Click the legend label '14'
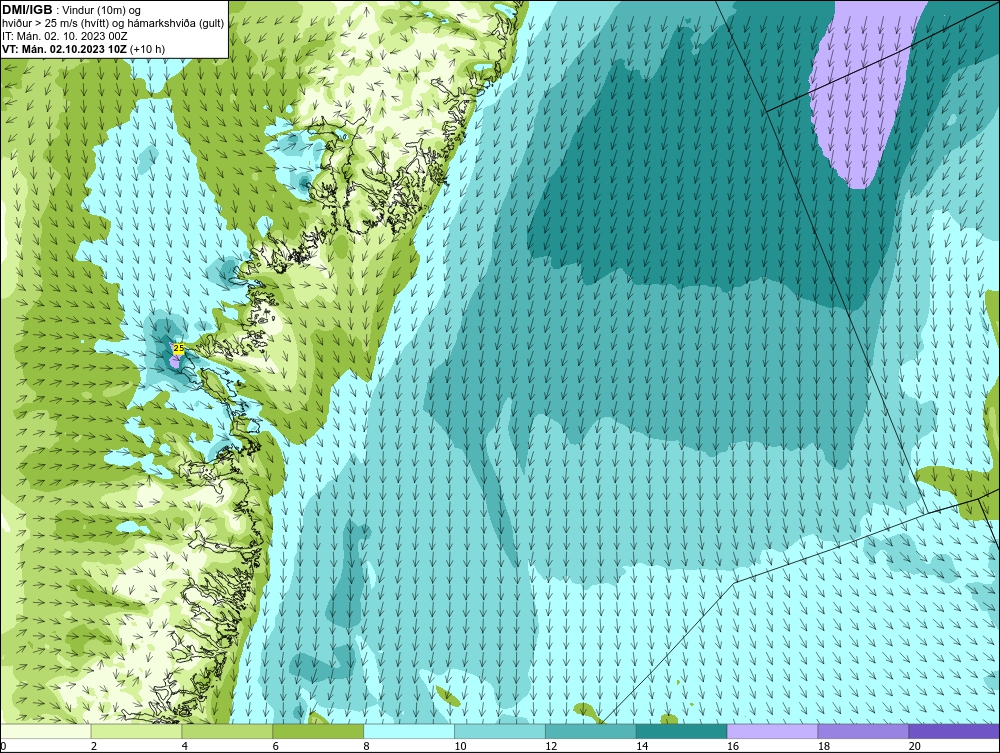Screen dimensions: 1000x753 [642, 746]
